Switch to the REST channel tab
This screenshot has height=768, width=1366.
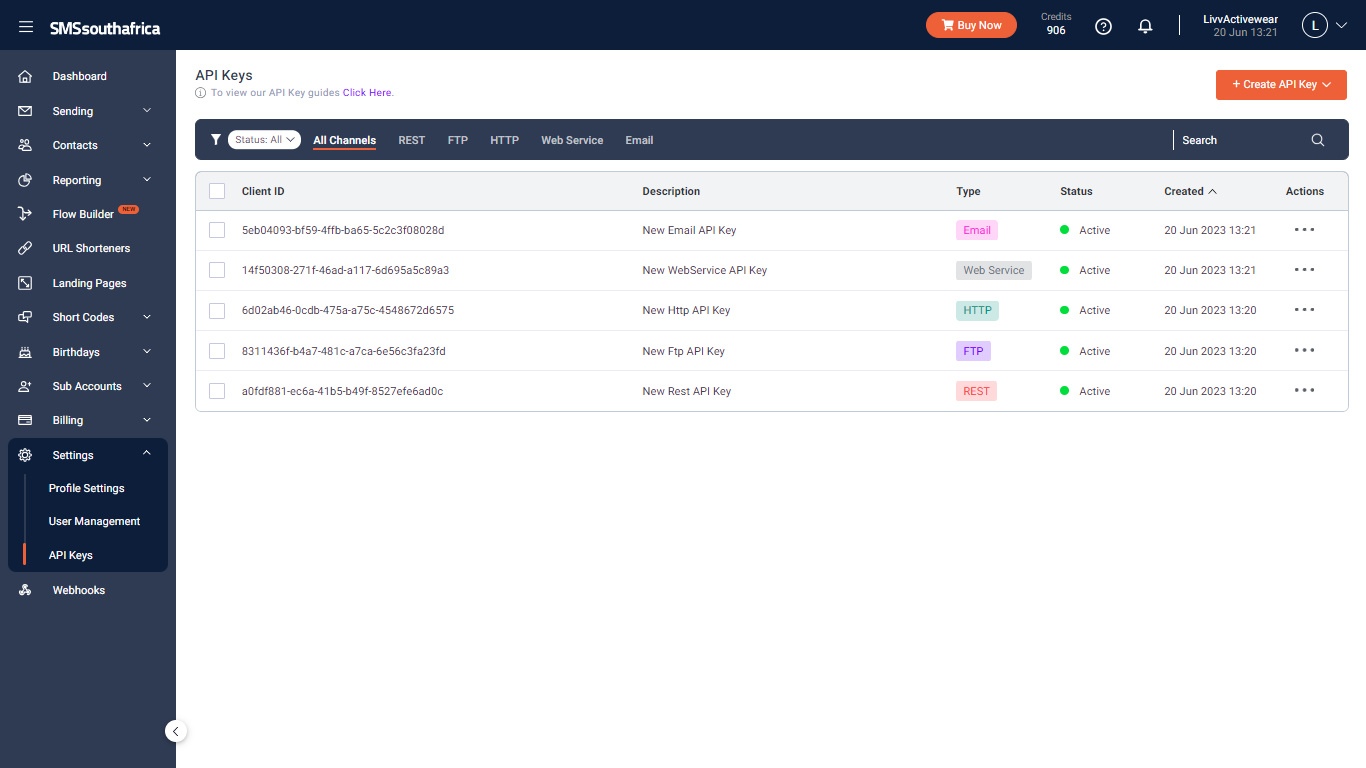tap(411, 140)
